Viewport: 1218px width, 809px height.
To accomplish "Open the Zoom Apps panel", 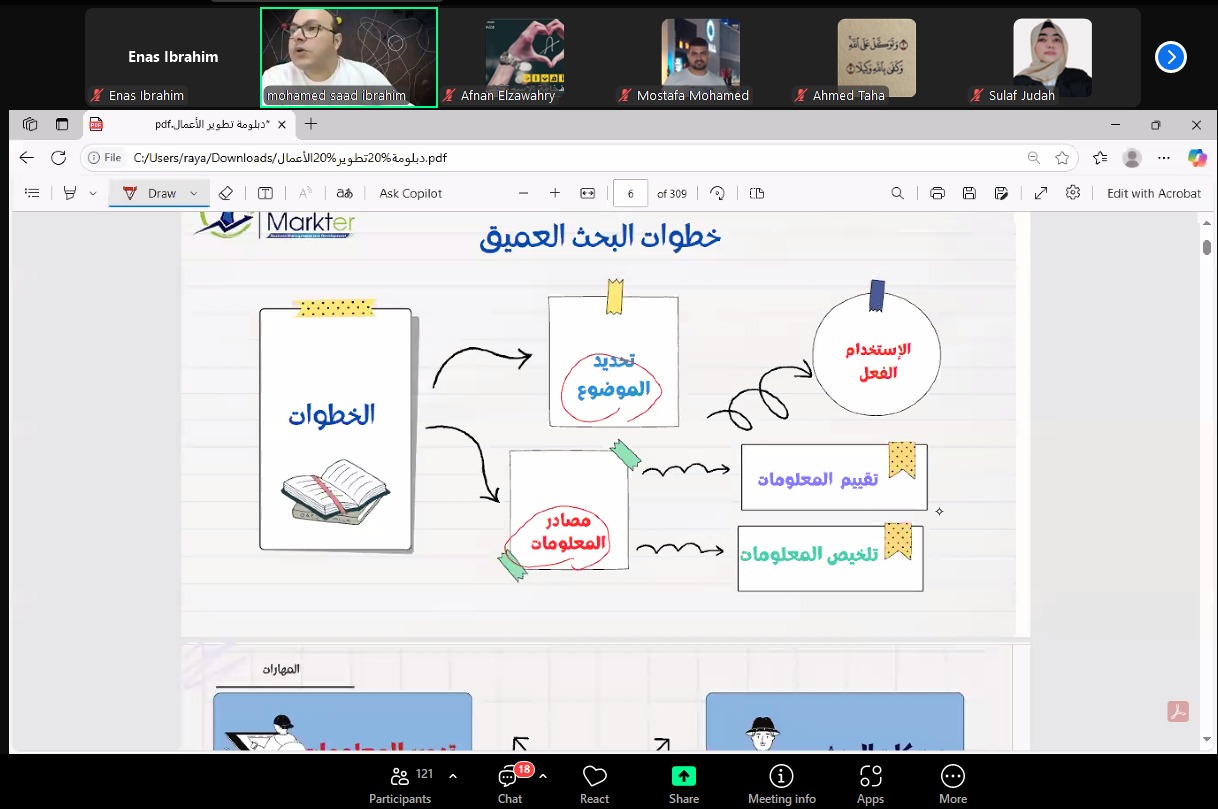I will (x=870, y=784).
